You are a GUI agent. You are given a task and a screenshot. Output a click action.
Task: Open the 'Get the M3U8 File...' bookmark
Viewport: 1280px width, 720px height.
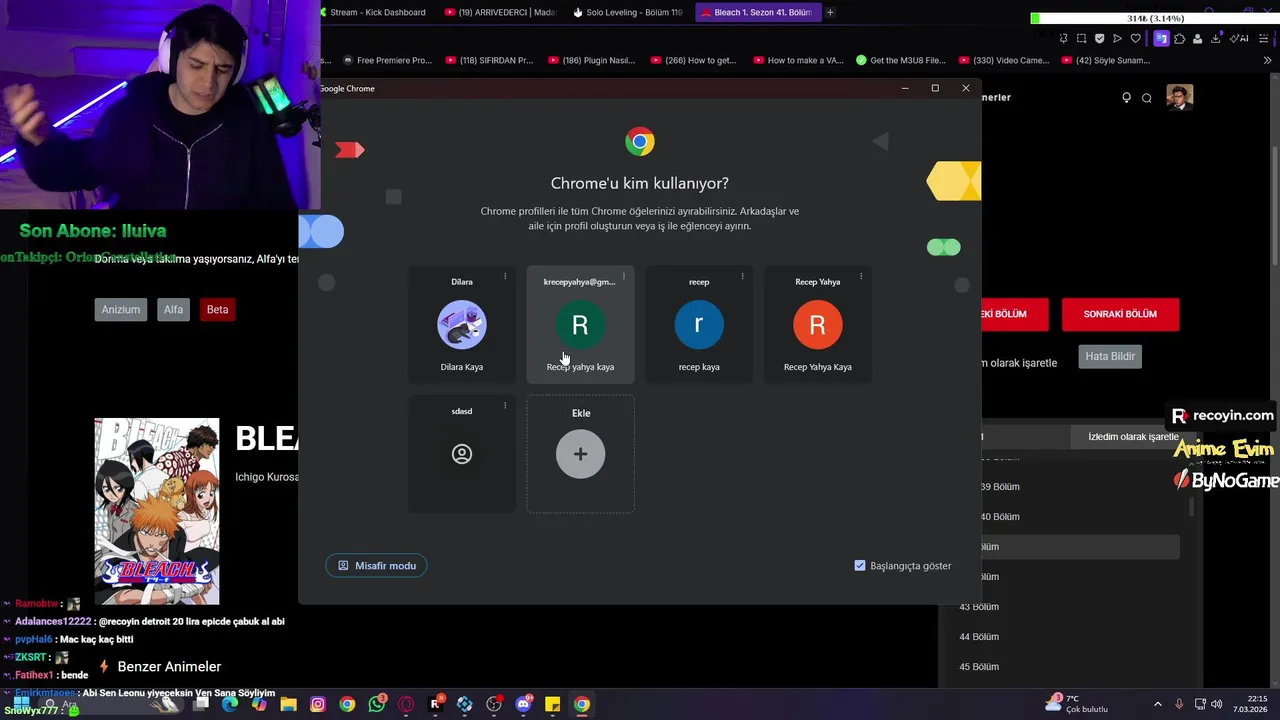pyautogui.click(x=900, y=60)
